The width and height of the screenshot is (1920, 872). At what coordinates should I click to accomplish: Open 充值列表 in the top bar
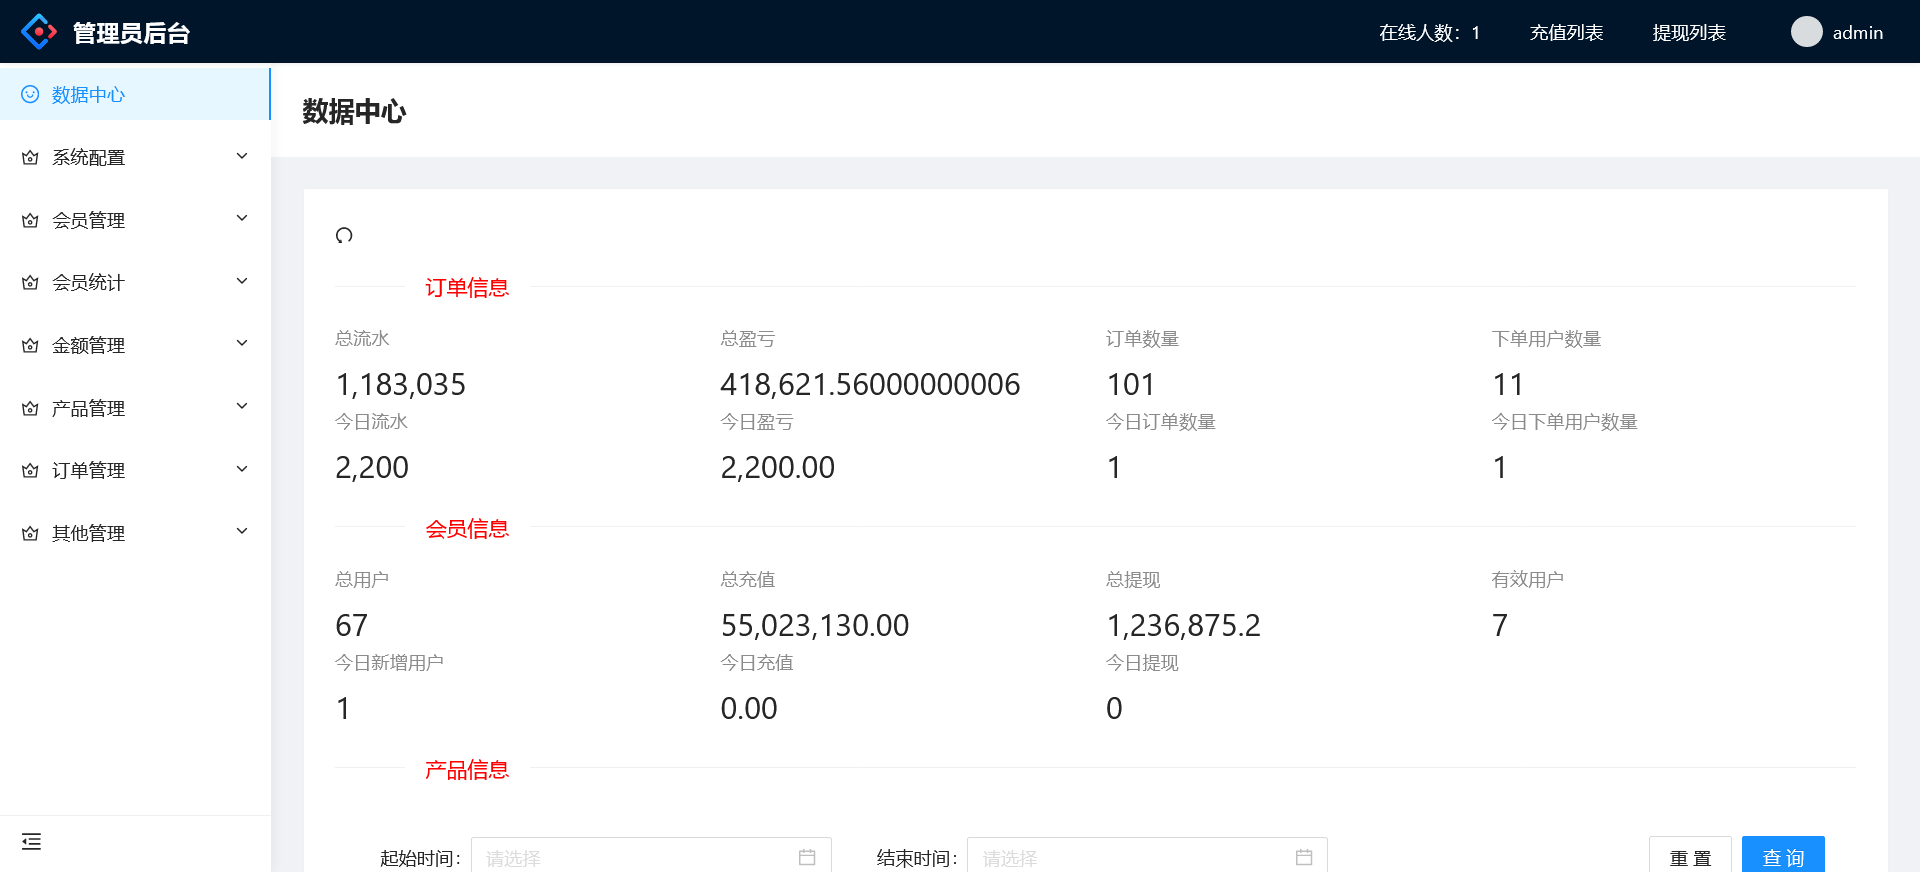tap(1566, 33)
